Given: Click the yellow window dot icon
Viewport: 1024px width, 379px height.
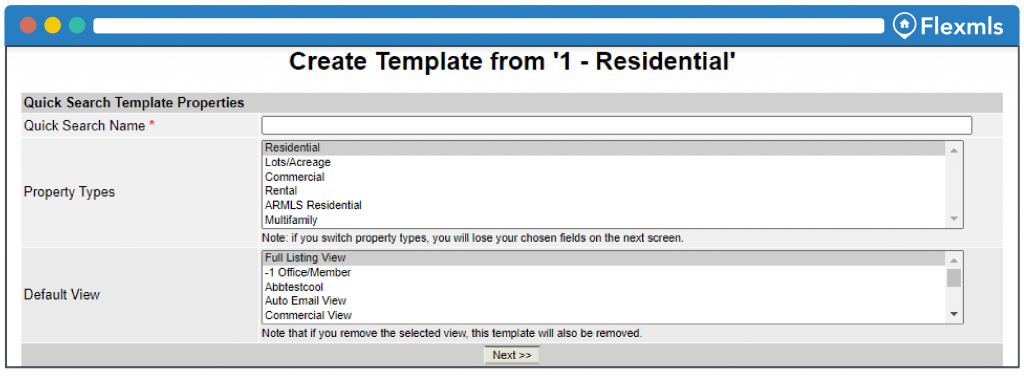Looking at the screenshot, I should click(53, 25).
